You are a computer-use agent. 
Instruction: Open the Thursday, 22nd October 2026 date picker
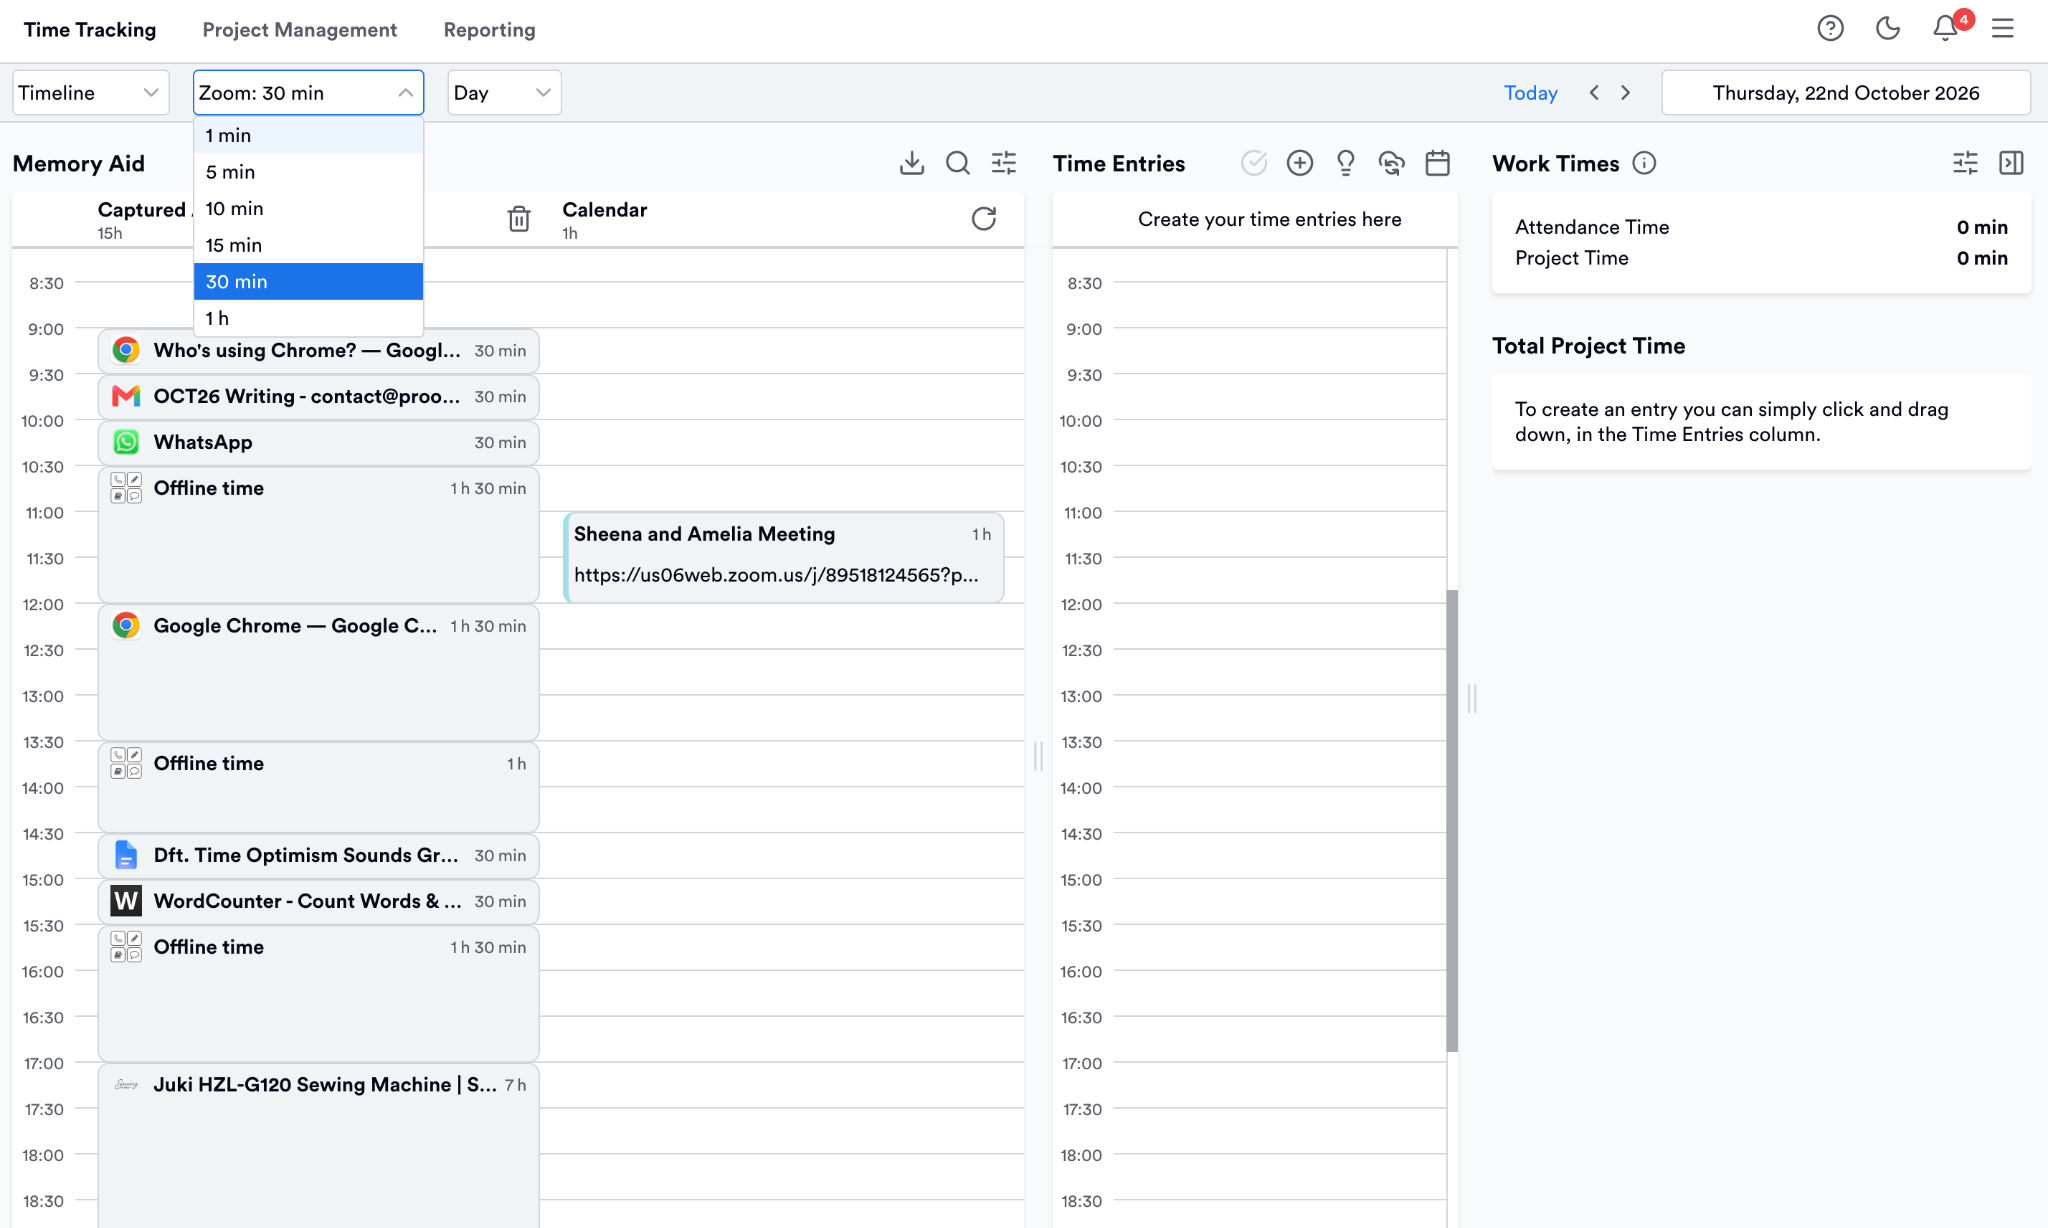[x=1846, y=92]
